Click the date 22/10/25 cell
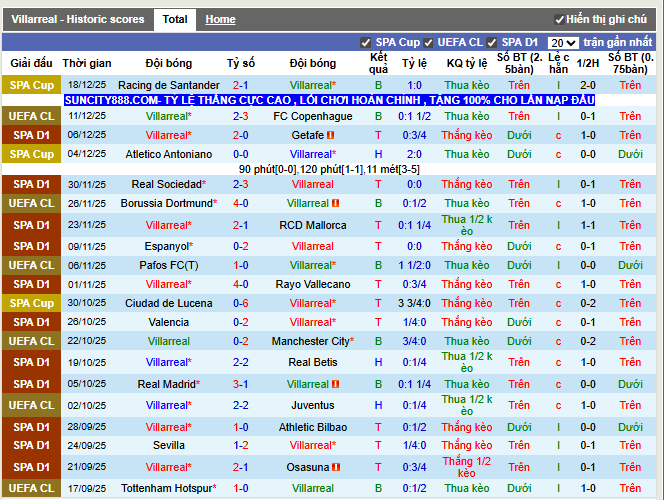The height and width of the screenshot is (500, 664). click(x=87, y=341)
